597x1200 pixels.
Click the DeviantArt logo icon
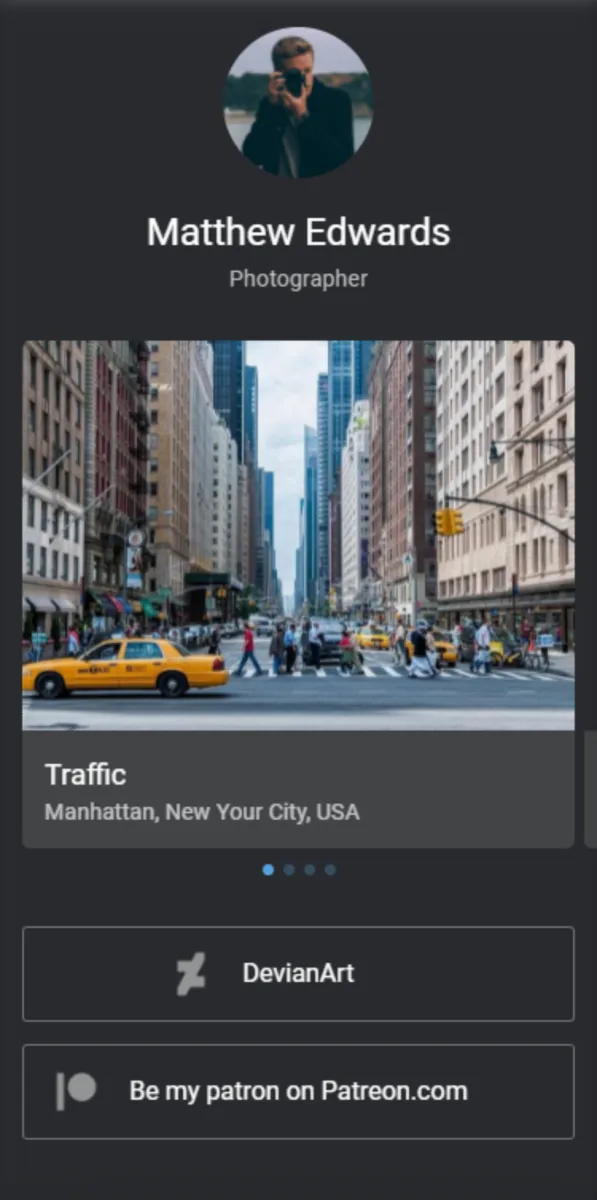click(x=191, y=974)
